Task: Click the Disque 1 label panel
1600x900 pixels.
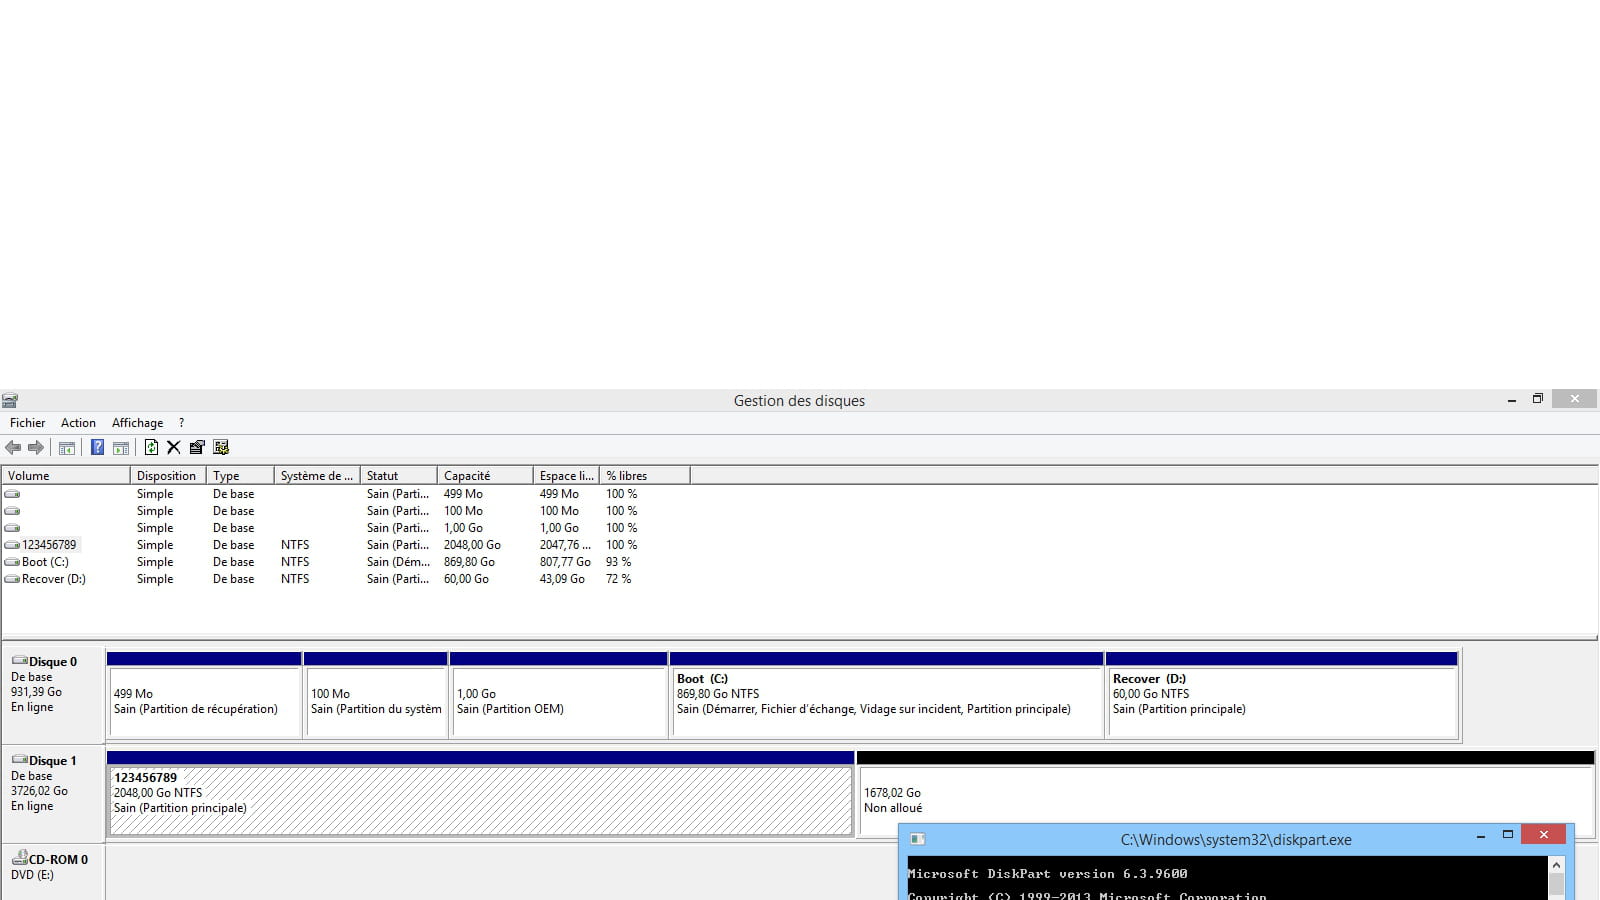Action: coord(53,791)
